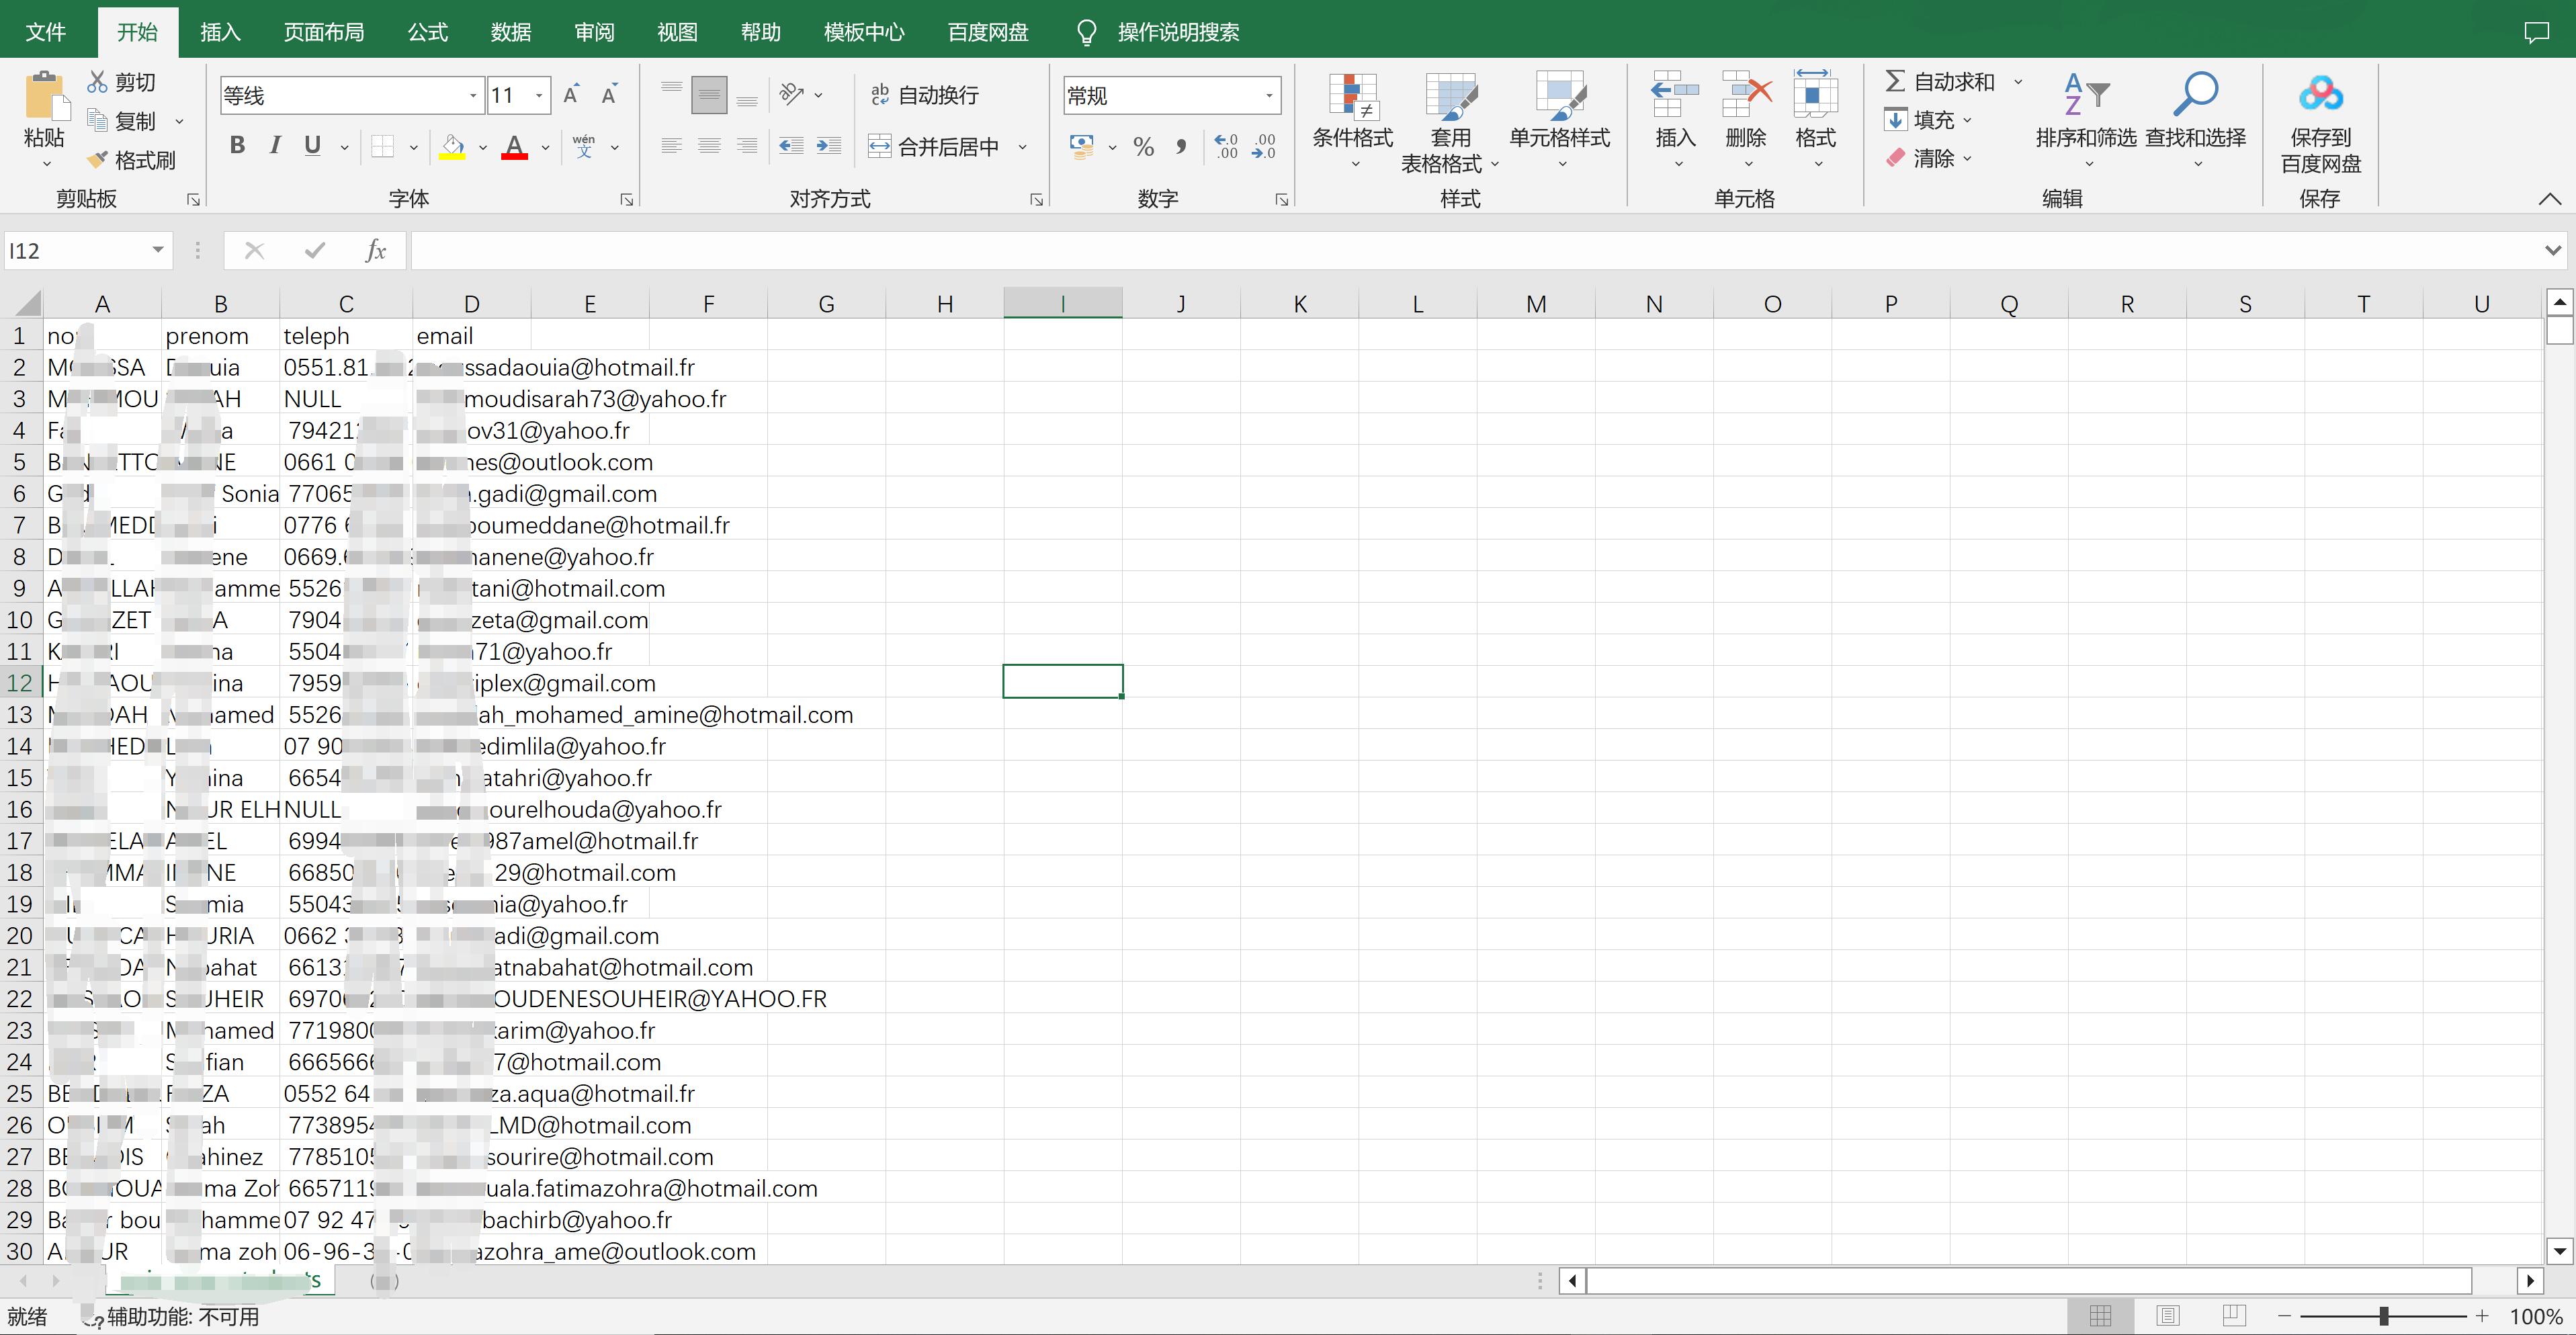Pick the yellow fill color swatch
Image resolution: width=2576 pixels, height=1335 pixels.
click(x=452, y=147)
